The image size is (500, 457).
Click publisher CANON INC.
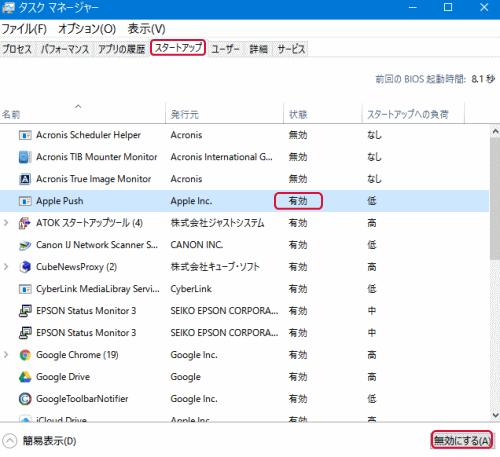pyautogui.click(x=197, y=245)
